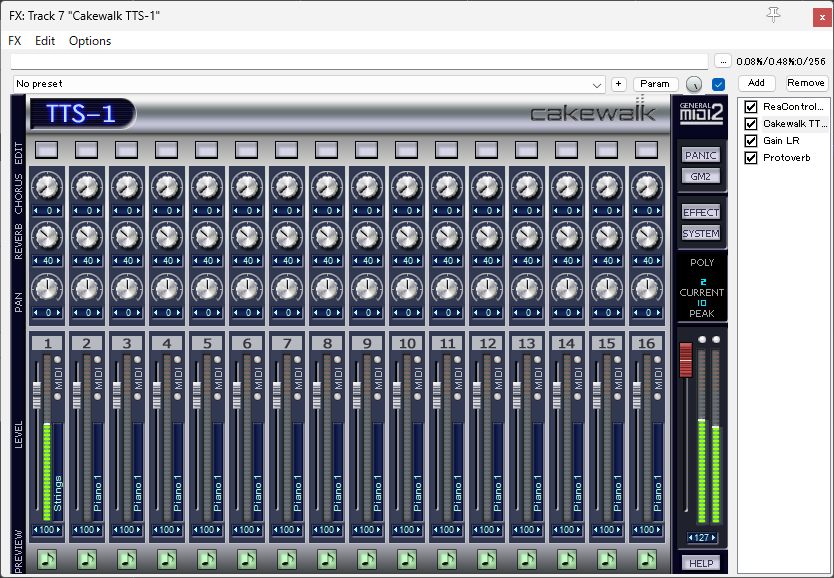
Task: Select Protoverb in the FX chain list
Action: pyautogui.click(x=787, y=158)
